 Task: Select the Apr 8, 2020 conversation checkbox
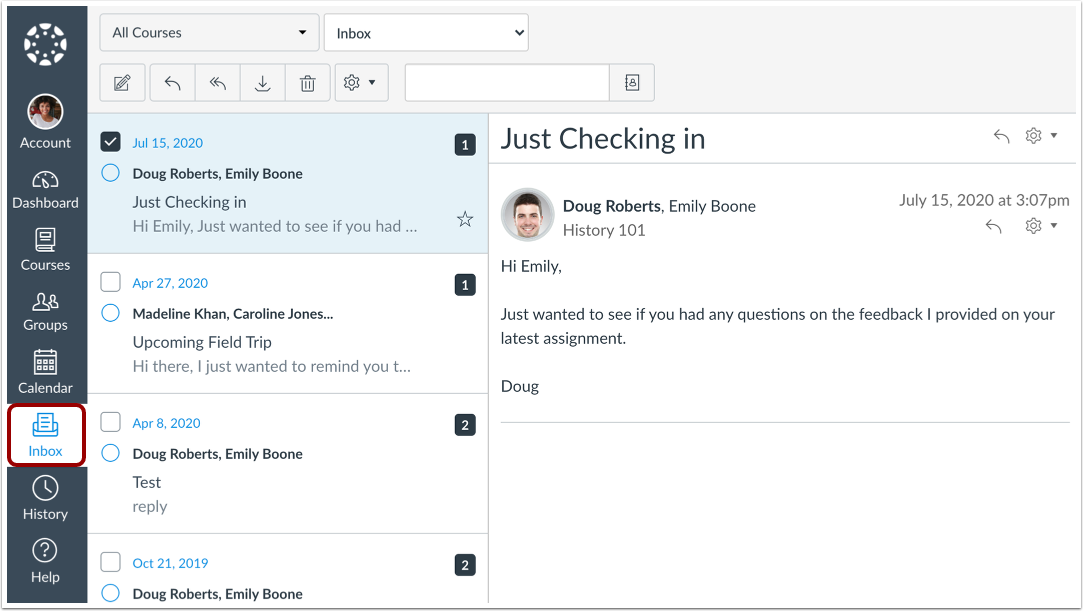point(111,422)
